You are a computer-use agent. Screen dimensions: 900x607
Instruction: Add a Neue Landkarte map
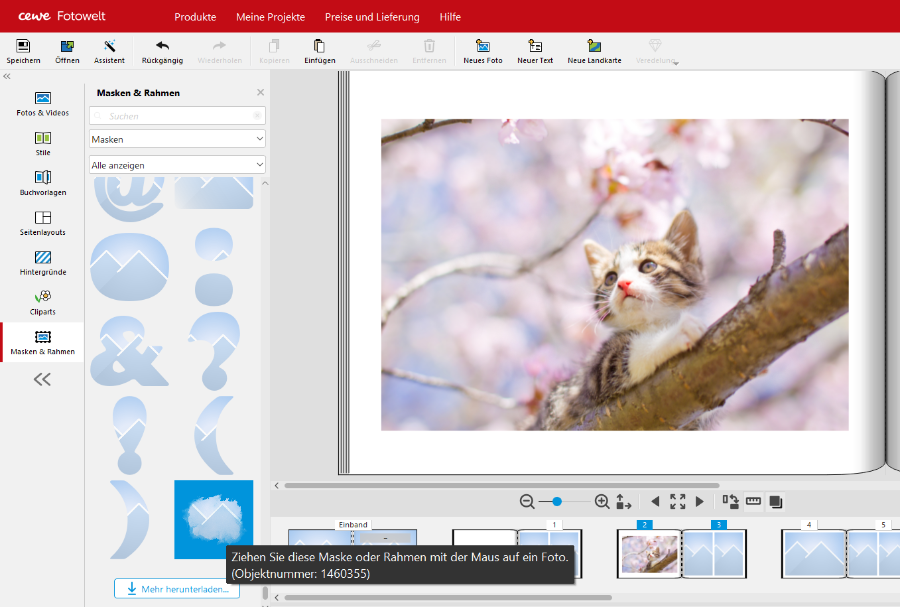coord(594,47)
